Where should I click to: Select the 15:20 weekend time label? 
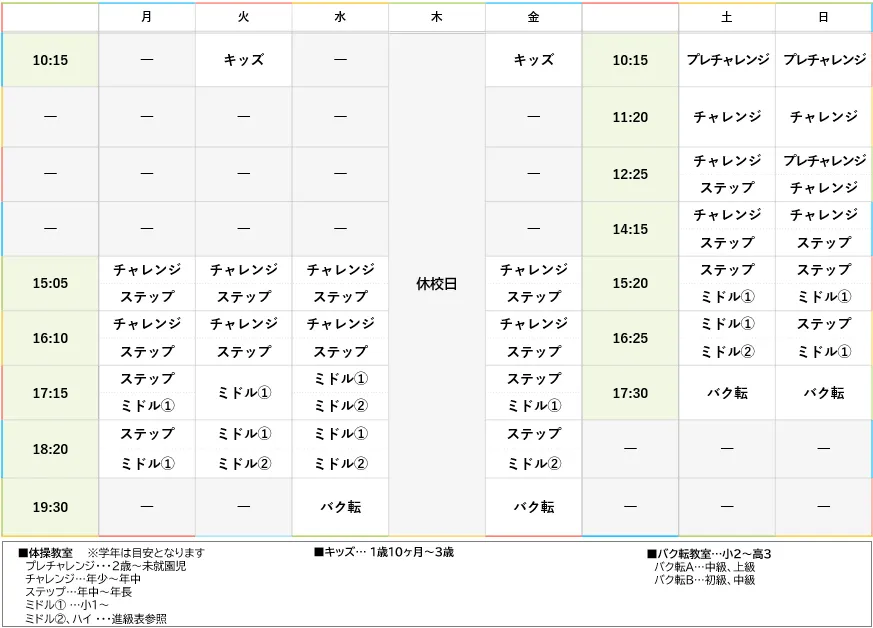tap(630, 283)
